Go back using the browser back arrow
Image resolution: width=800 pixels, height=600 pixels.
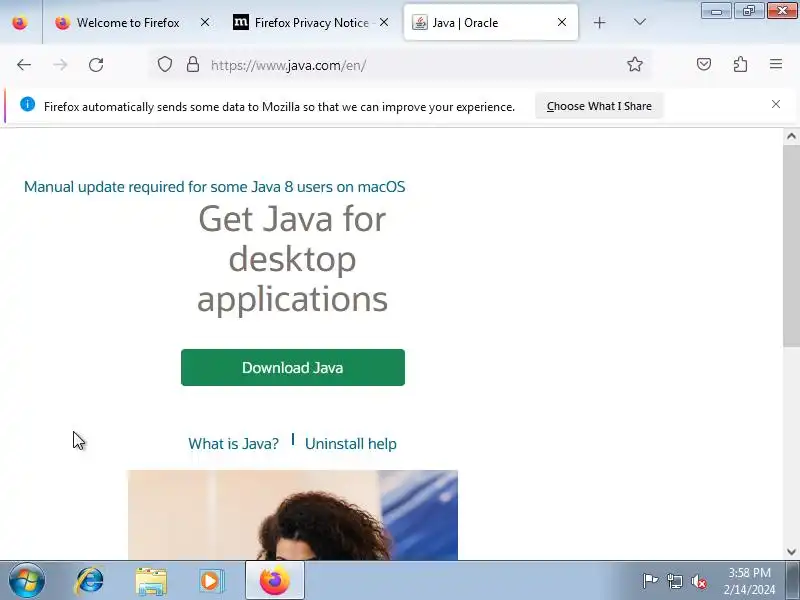24,65
